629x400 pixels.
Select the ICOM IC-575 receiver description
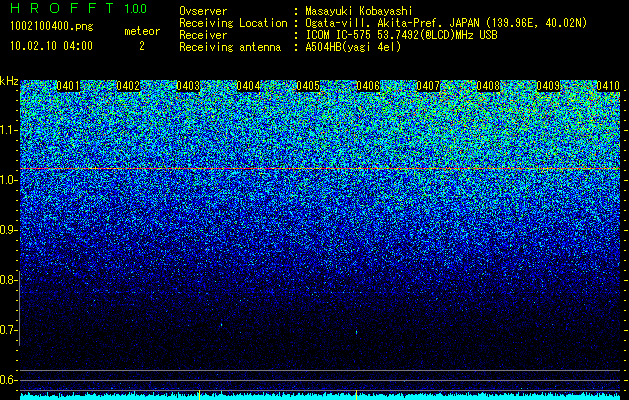(401, 35)
